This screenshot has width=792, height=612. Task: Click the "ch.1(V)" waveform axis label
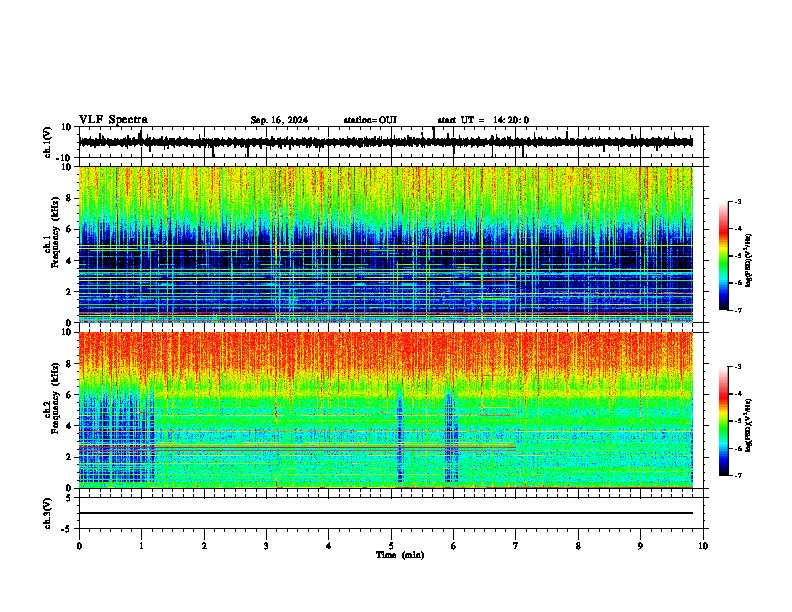pos(48,142)
